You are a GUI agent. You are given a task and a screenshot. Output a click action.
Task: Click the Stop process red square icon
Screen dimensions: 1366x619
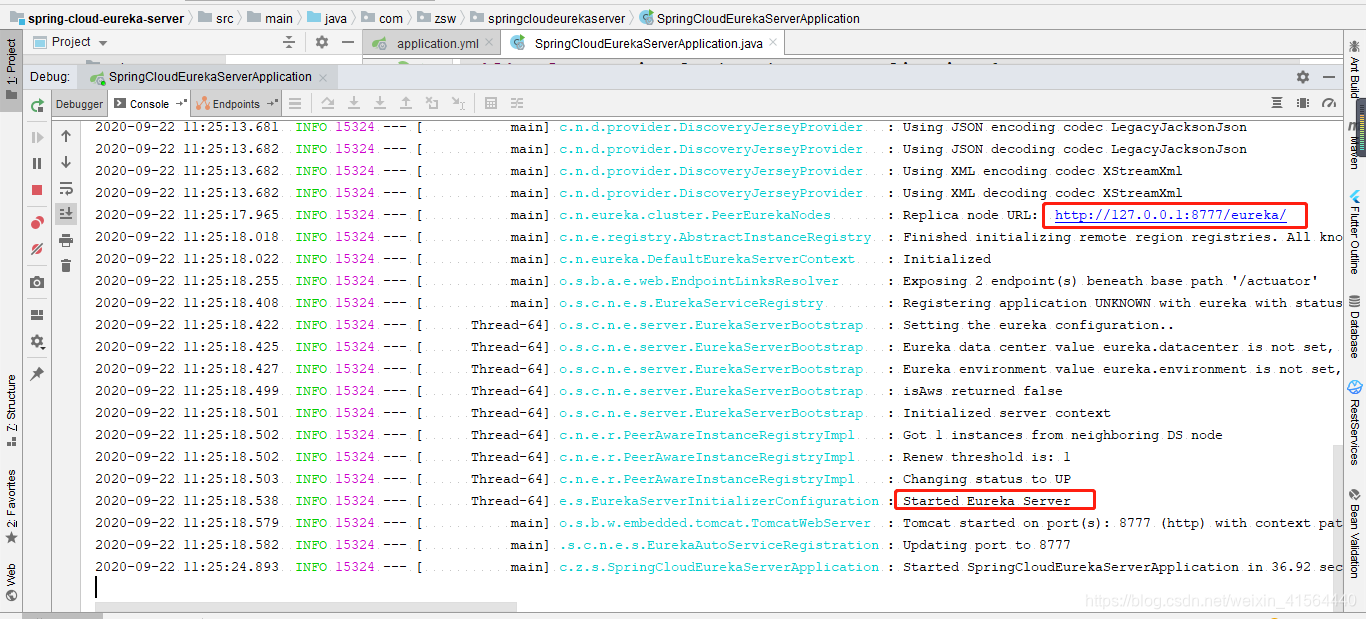37,188
